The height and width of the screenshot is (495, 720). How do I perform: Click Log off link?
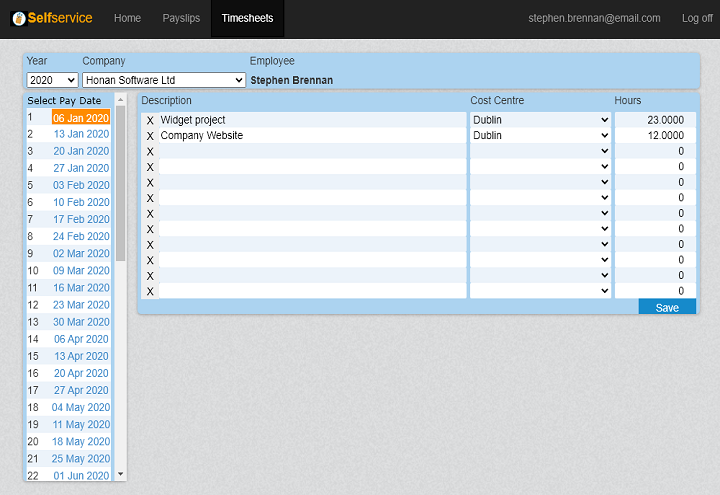pos(697,18)
